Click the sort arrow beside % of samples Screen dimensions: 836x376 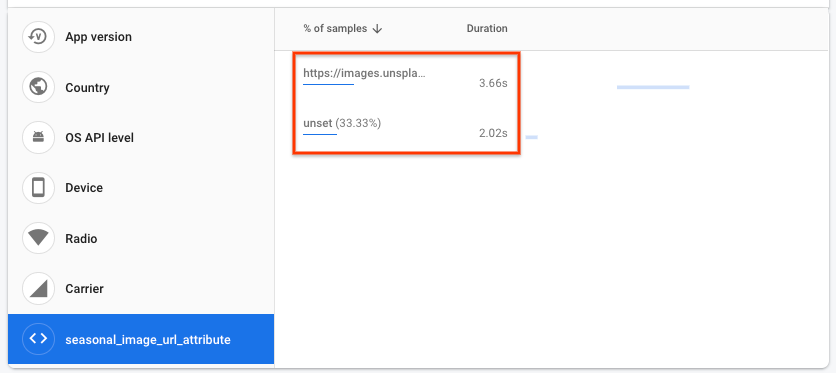tap(377, 29)
